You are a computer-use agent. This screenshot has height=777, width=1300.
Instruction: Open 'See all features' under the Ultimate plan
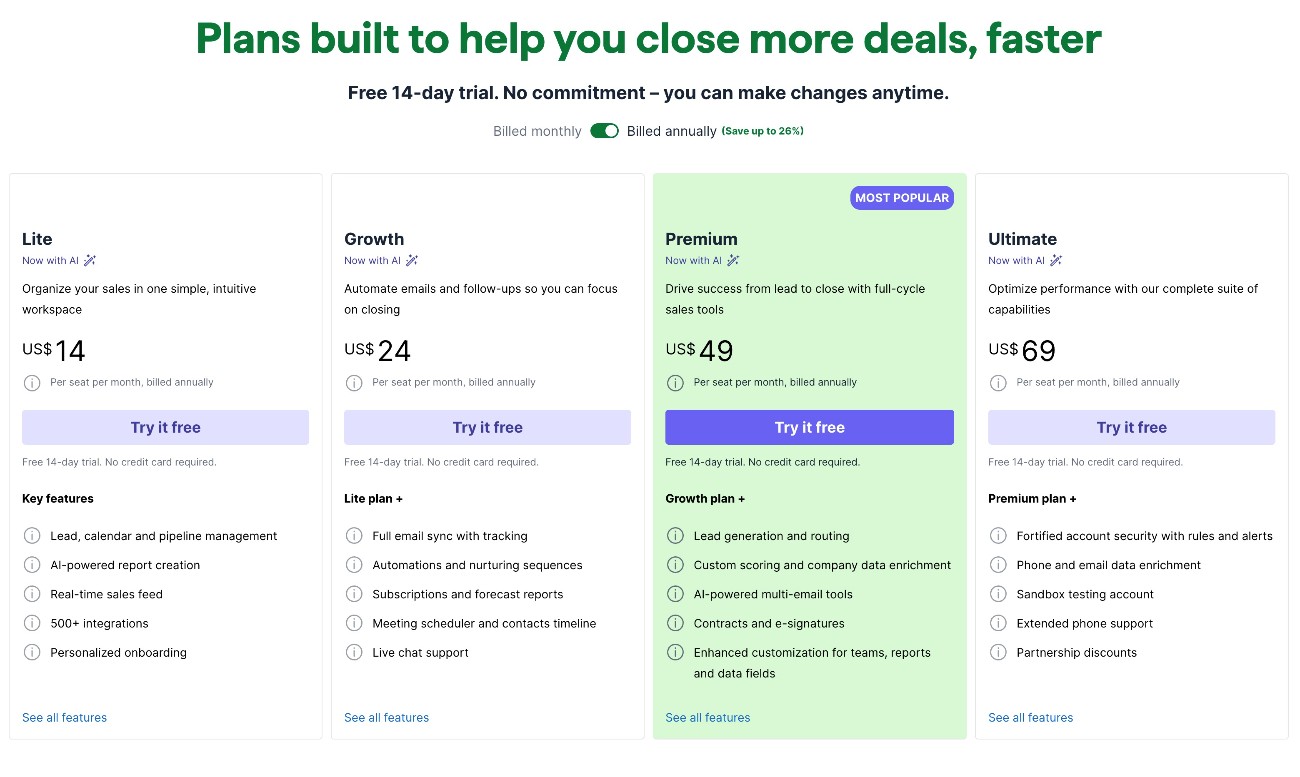(x=1030, y=717)
